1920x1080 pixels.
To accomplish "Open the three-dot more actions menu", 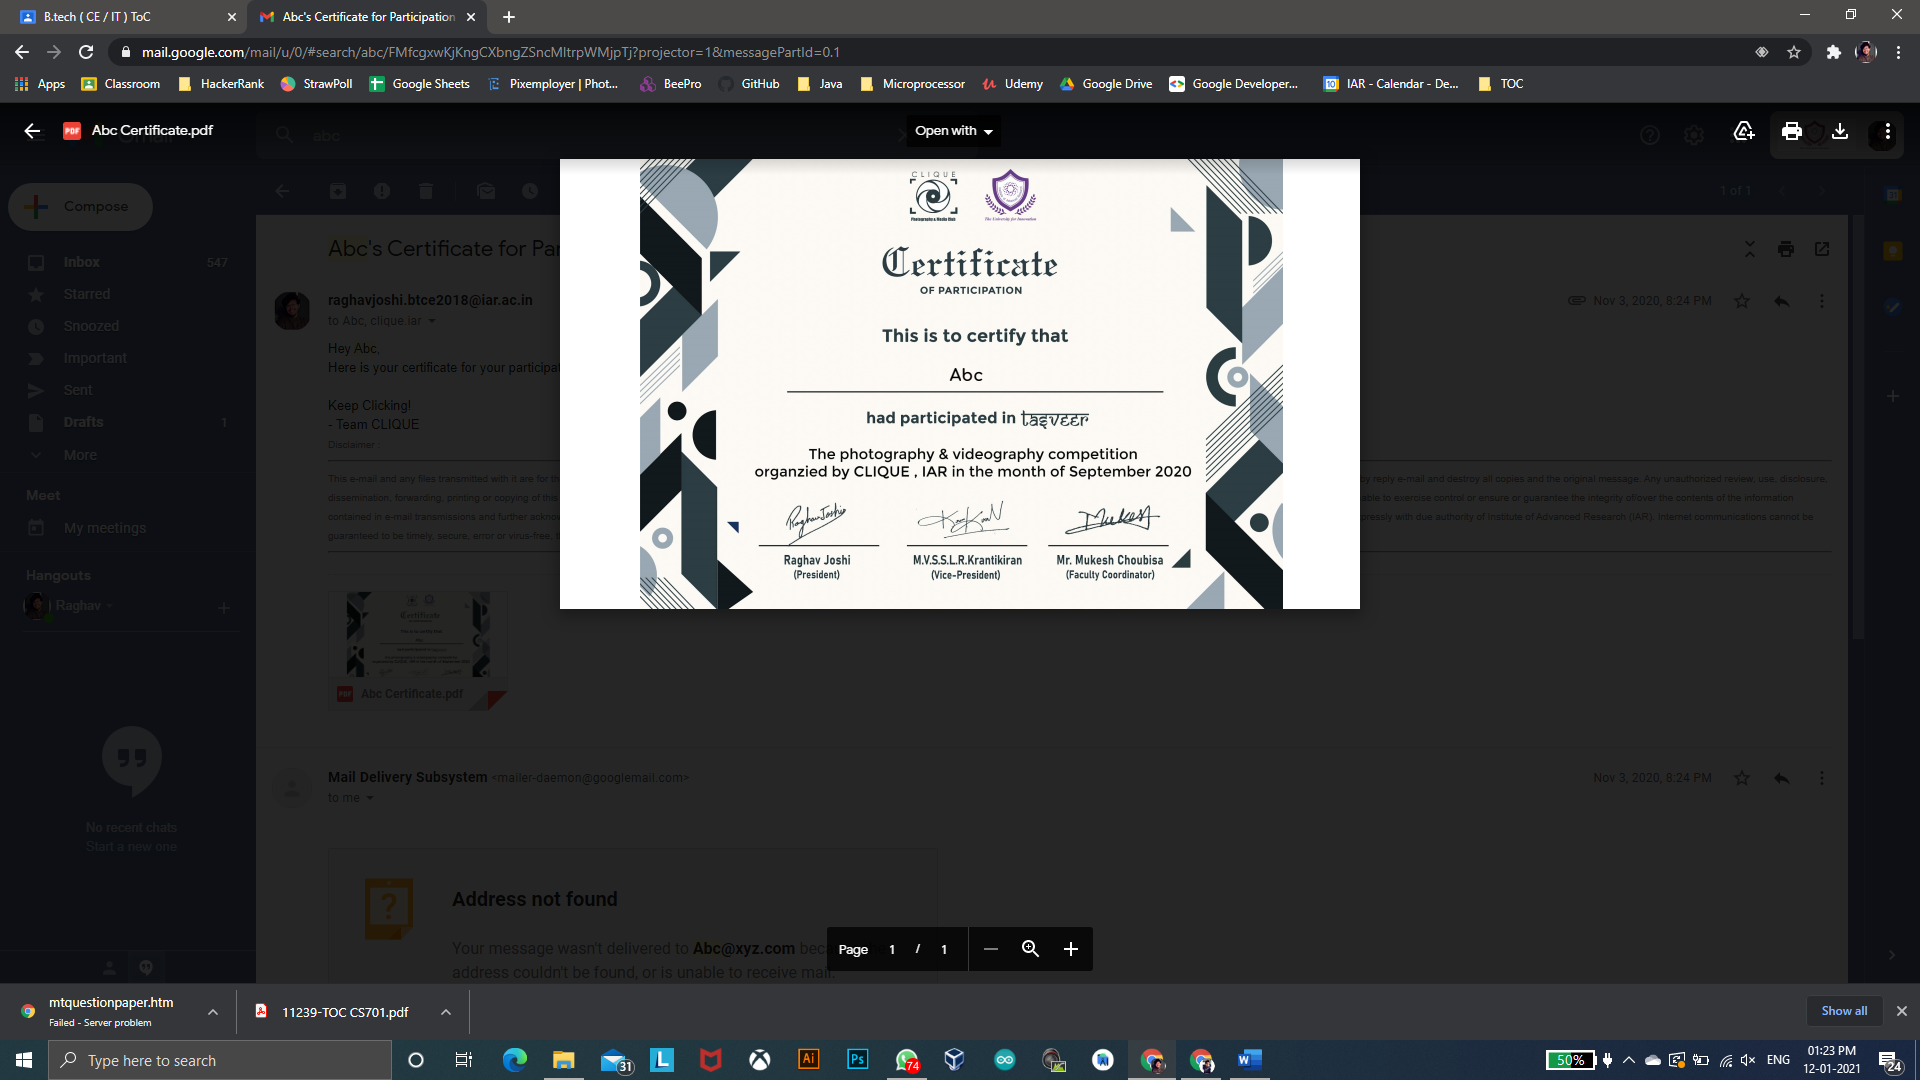I will tap(1887, 131).
